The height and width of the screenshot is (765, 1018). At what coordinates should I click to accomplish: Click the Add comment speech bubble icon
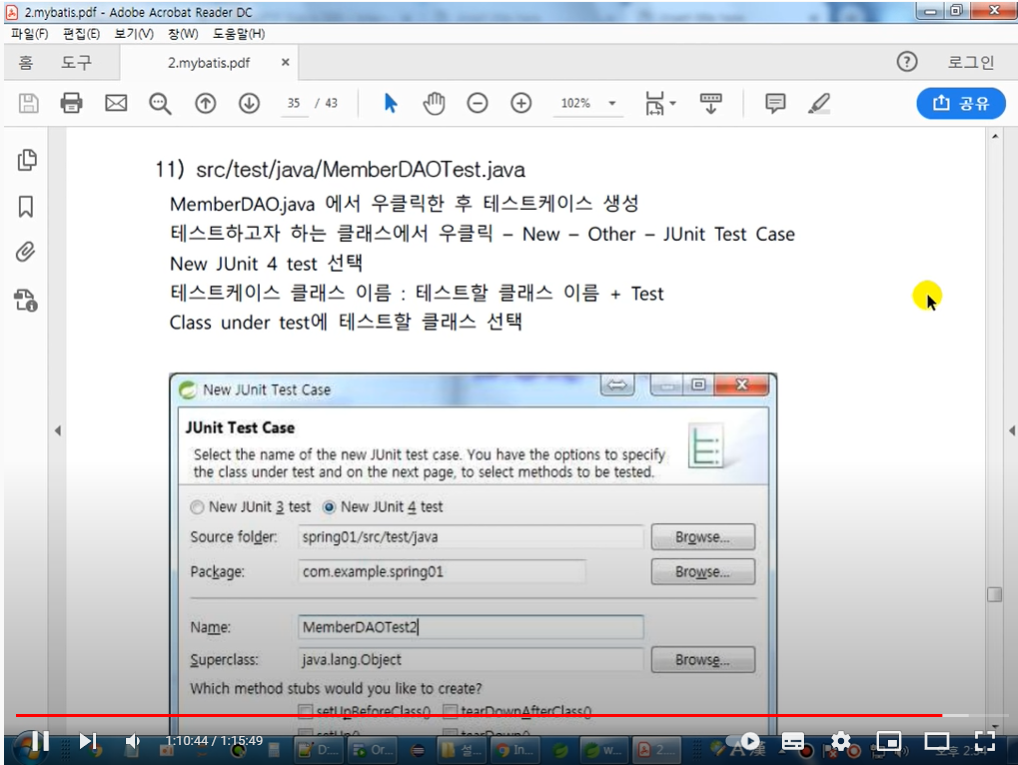click(x=775, y=103)
